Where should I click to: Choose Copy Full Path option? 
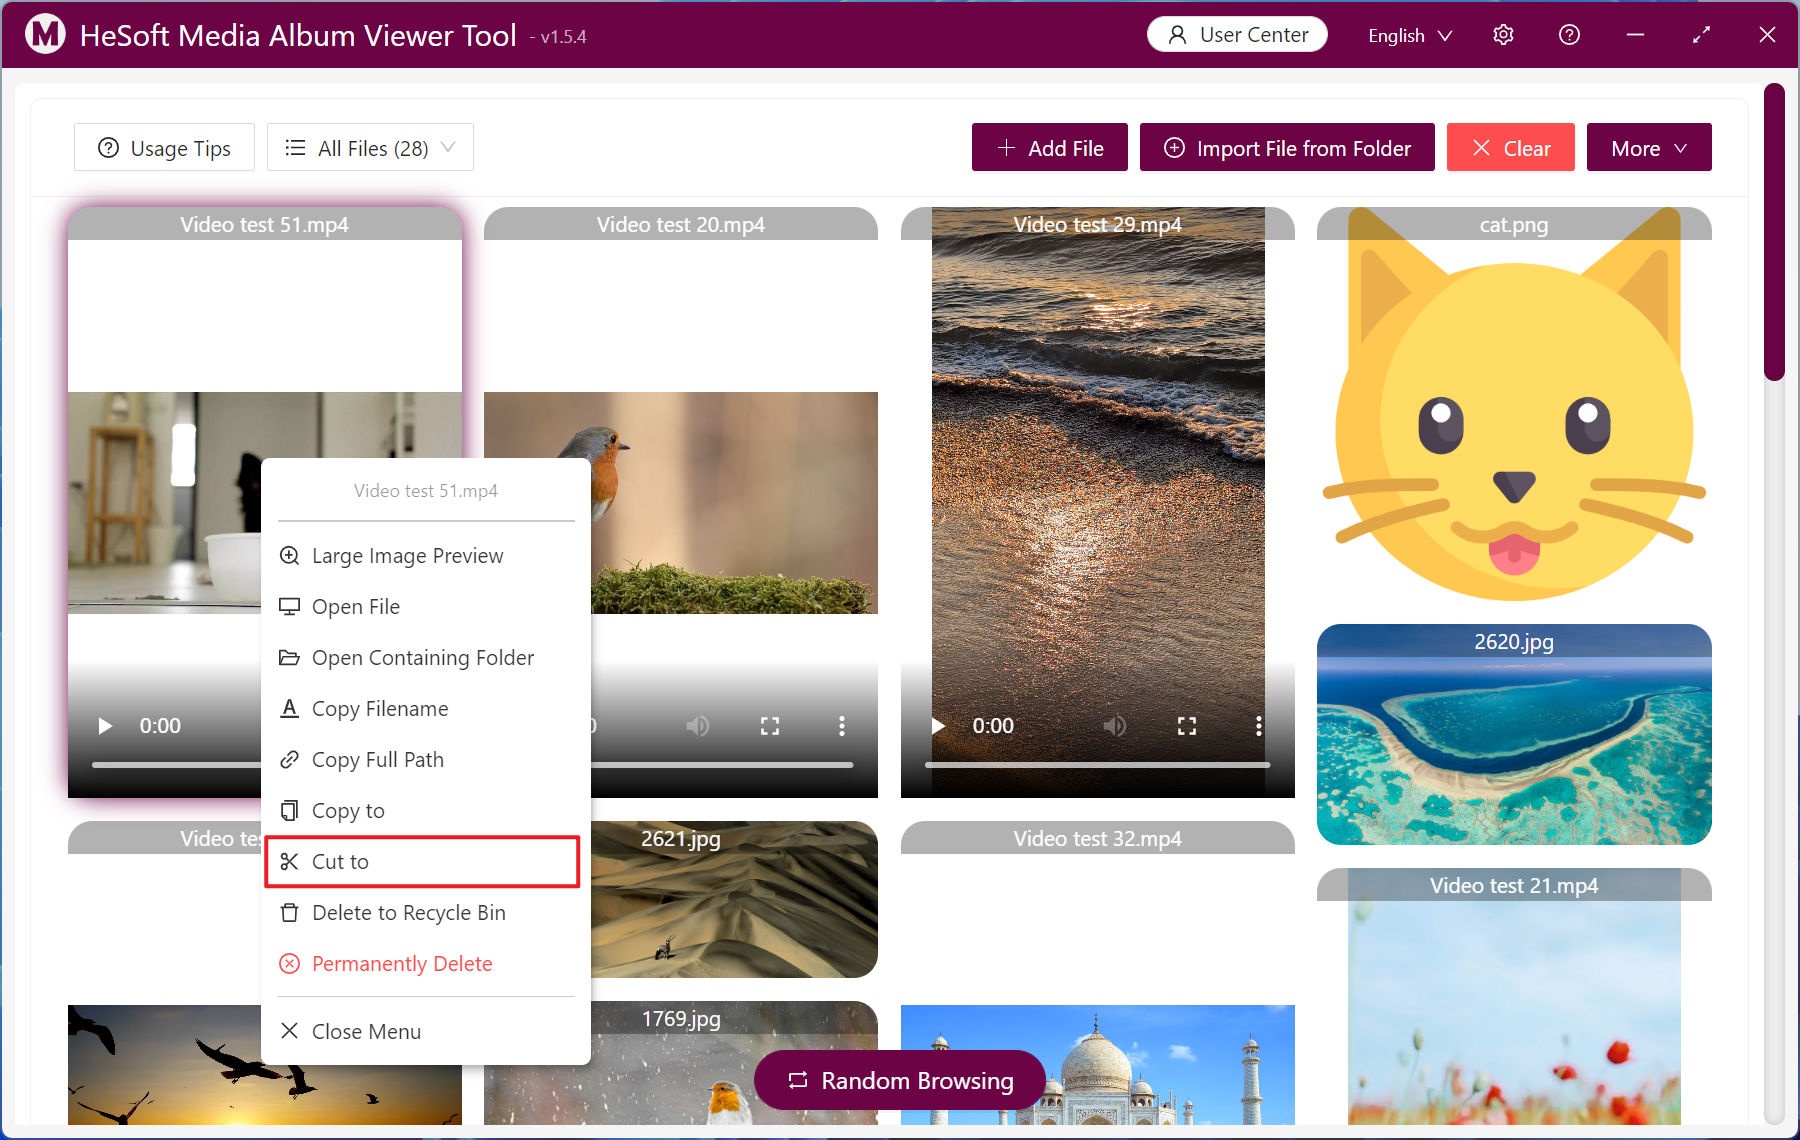pos(426,760)
